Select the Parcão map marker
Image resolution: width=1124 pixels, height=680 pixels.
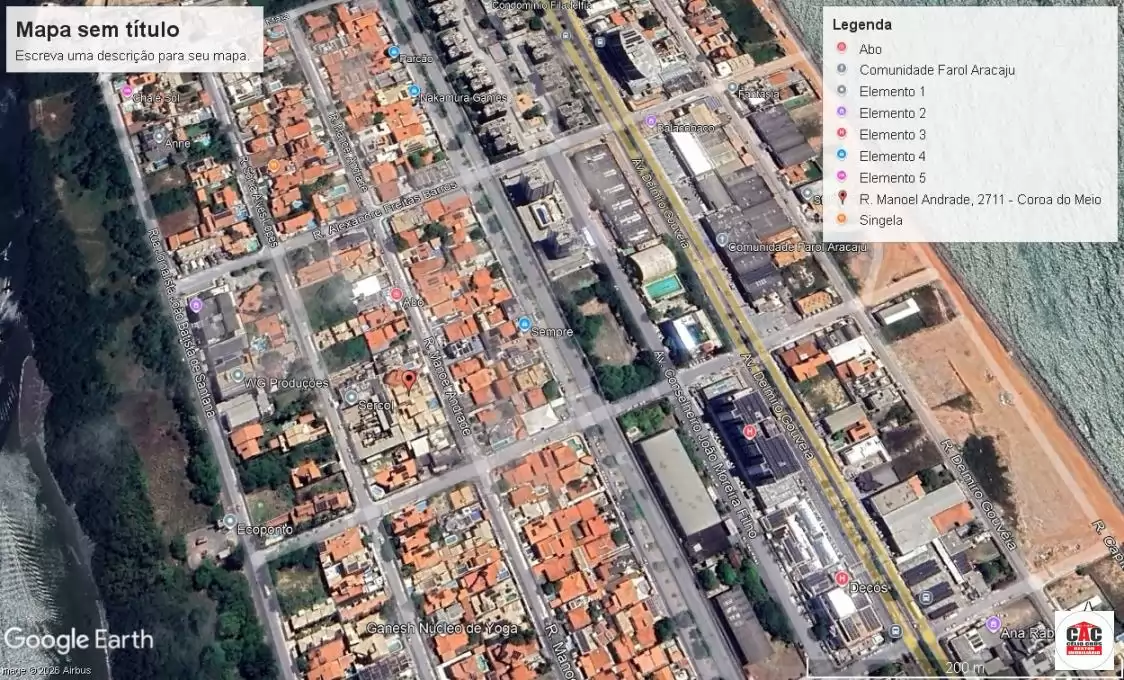394,52
